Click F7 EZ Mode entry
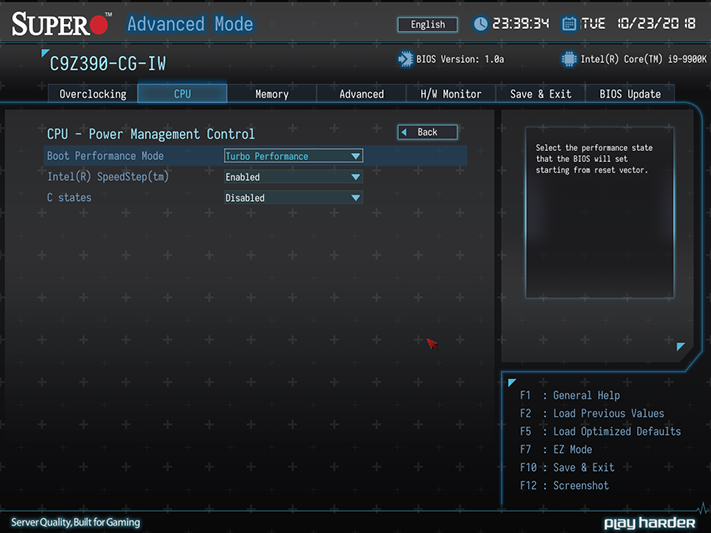711x533 pixels. pos(556,450)
